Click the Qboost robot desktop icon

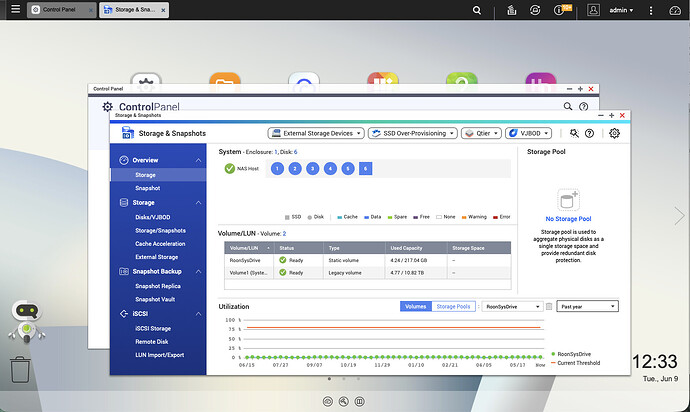pyautogui.click(x=27, y=322)
